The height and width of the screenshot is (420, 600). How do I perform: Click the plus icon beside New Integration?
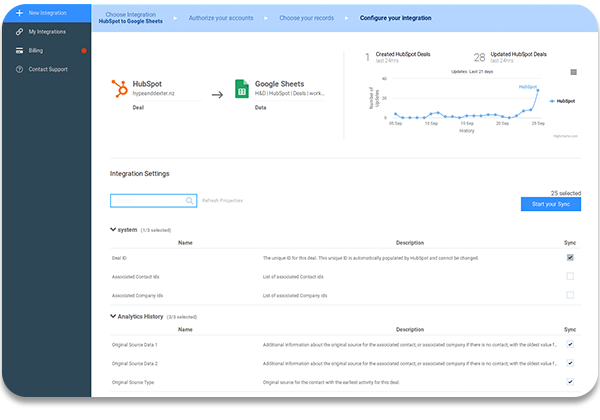(x=19, y=13)
